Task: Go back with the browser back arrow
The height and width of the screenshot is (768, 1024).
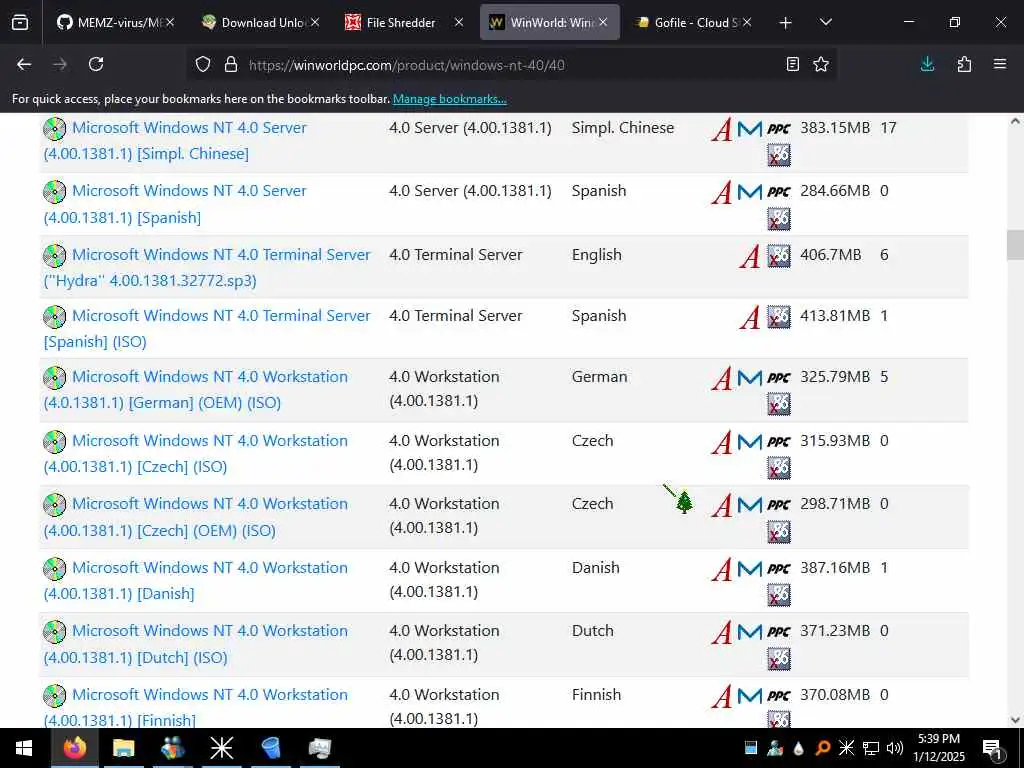Action: click(24, 64)
